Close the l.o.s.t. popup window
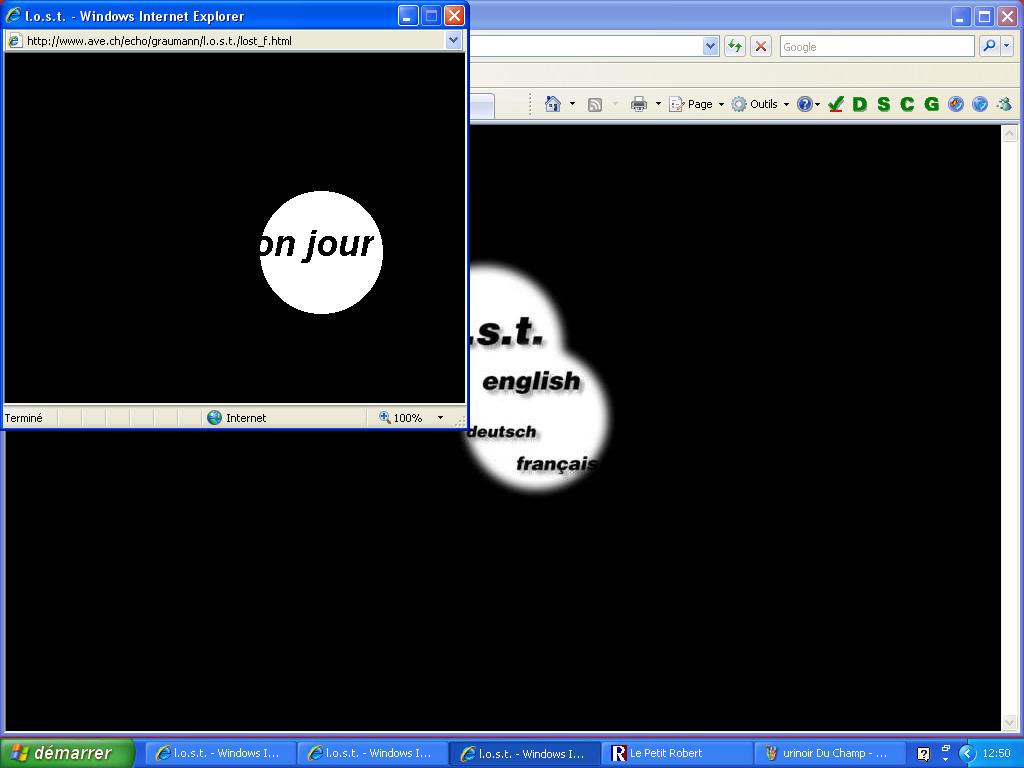This screenshot has height=768, width=1024. pos(455,16)
